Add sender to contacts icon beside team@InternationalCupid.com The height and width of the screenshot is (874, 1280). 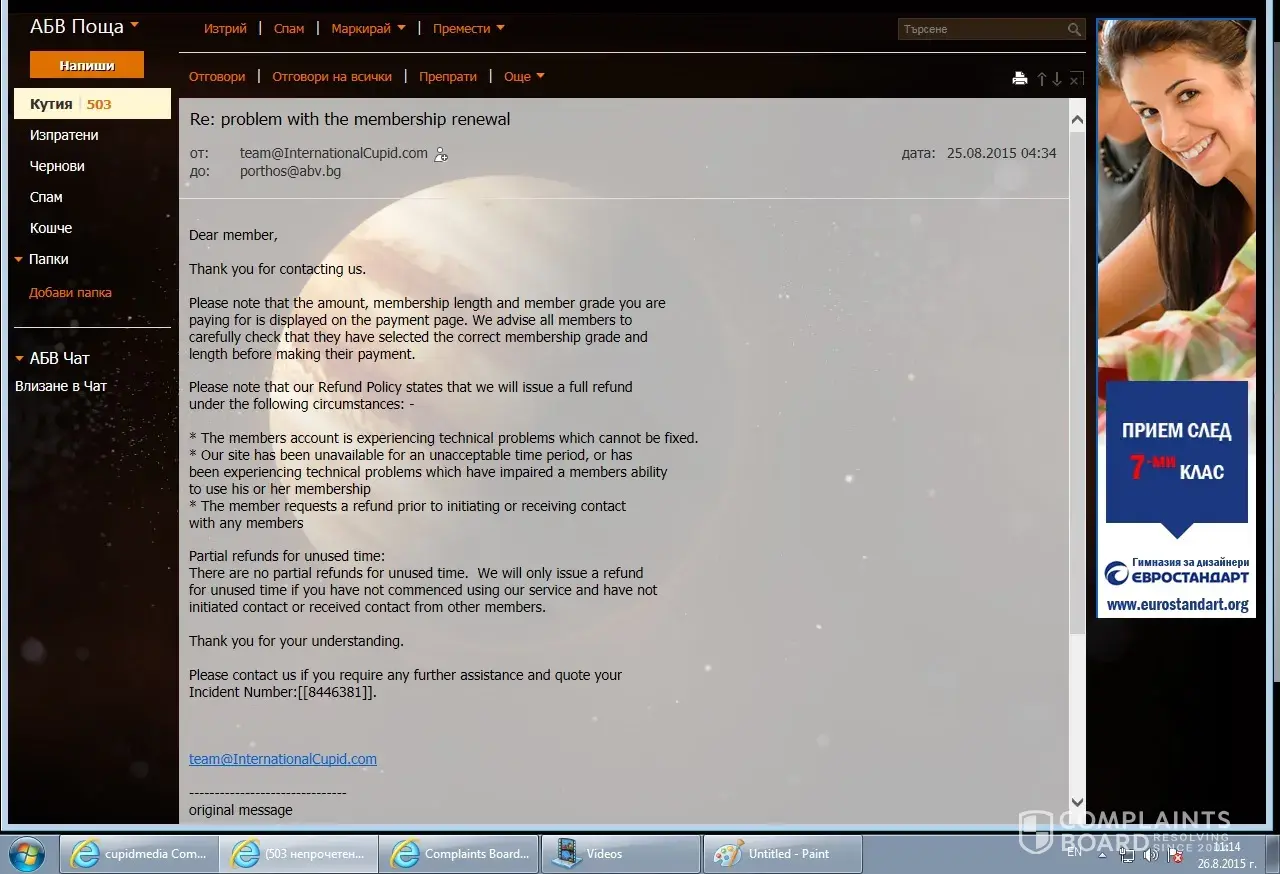point(441,154)
